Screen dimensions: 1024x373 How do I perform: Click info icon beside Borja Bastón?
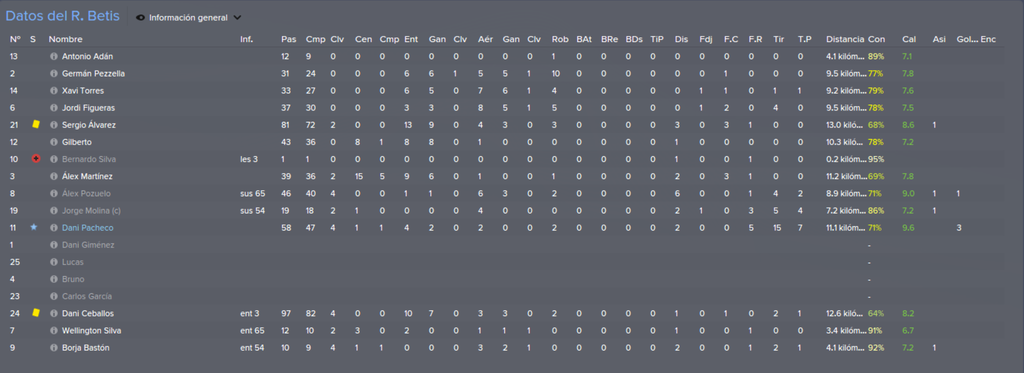[x=54, y=348]
